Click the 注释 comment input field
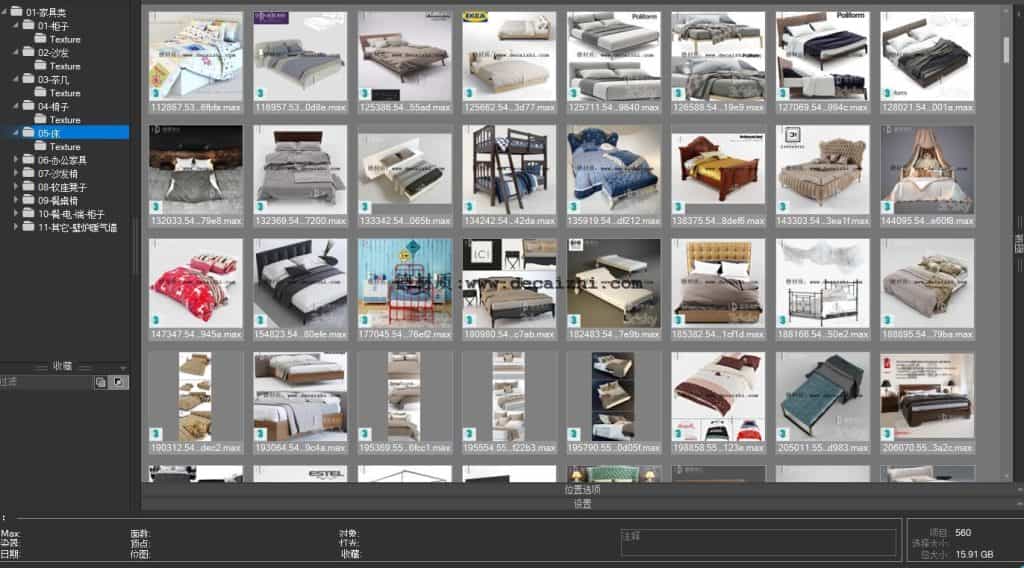This screenshot has height=568, width=1024. 757,543
